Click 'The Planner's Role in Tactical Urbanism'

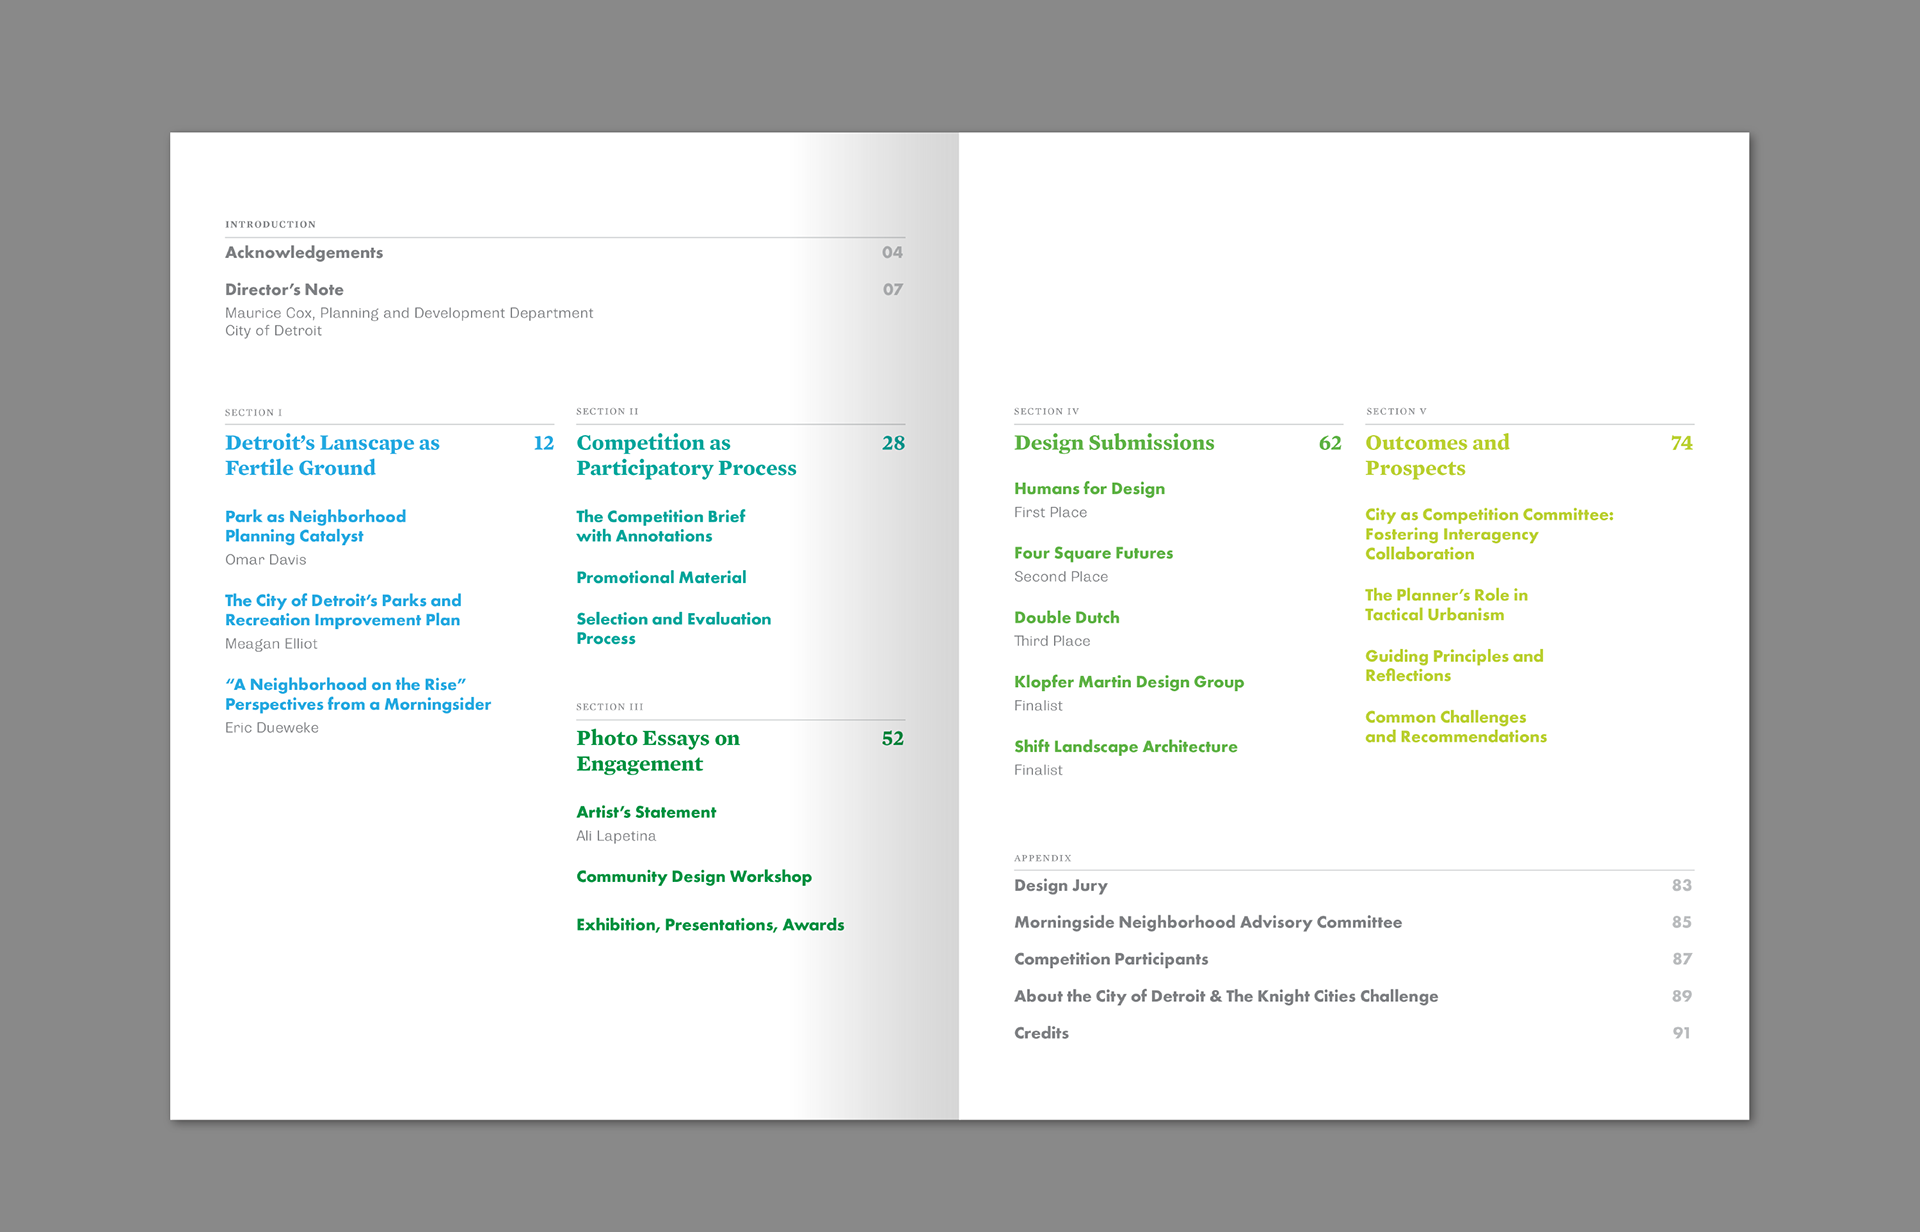pyautogui.click(x=1446, y=605)
